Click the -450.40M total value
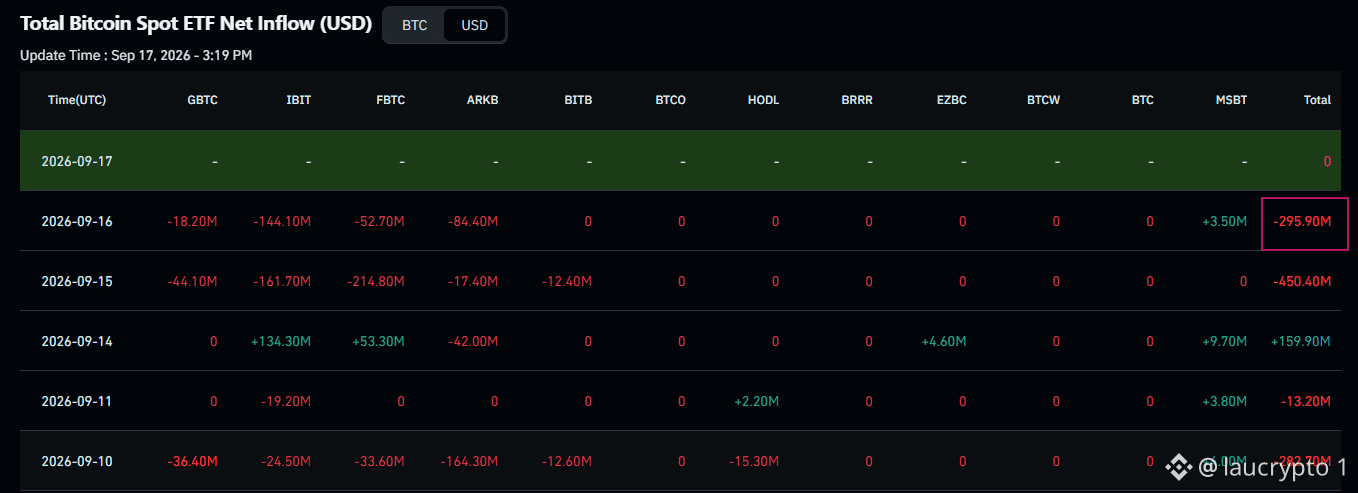 (1302, 281)
